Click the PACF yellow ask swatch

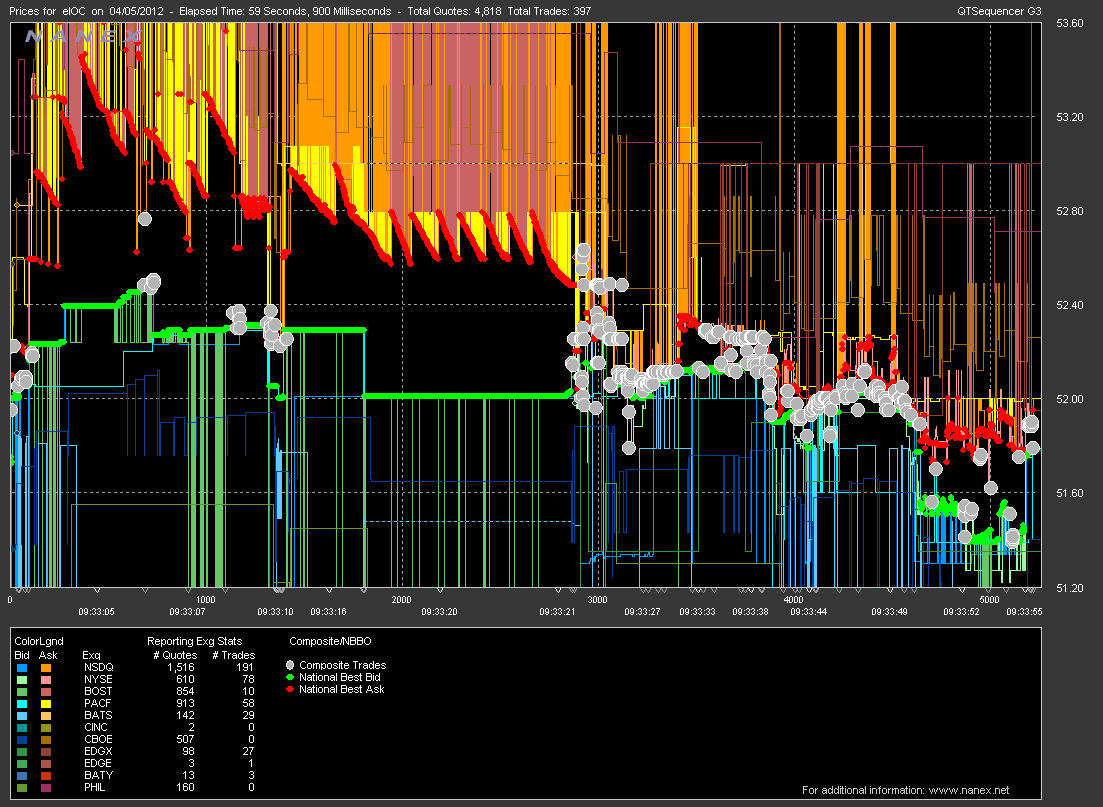(x=46, y=702)
